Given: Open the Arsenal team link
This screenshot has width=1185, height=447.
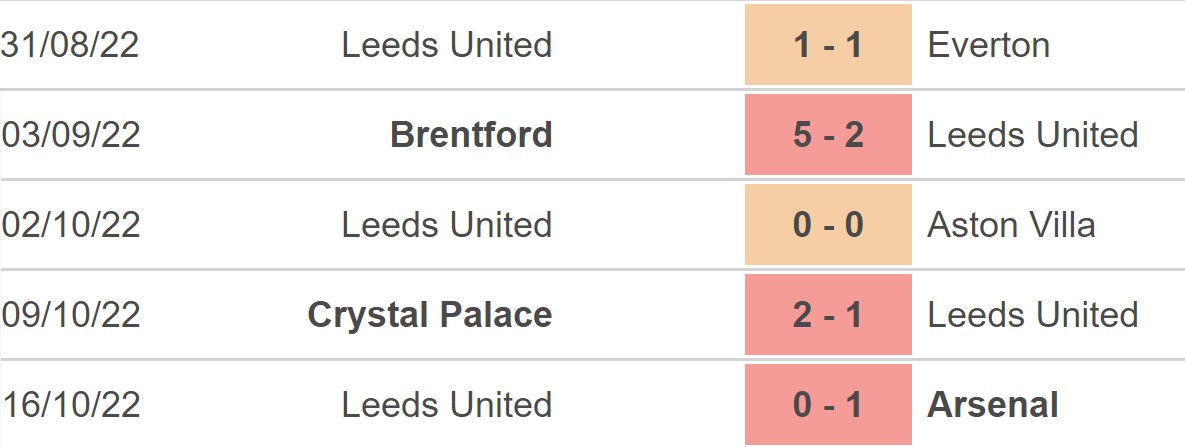Looking at the screenshot, I should 993,405.
